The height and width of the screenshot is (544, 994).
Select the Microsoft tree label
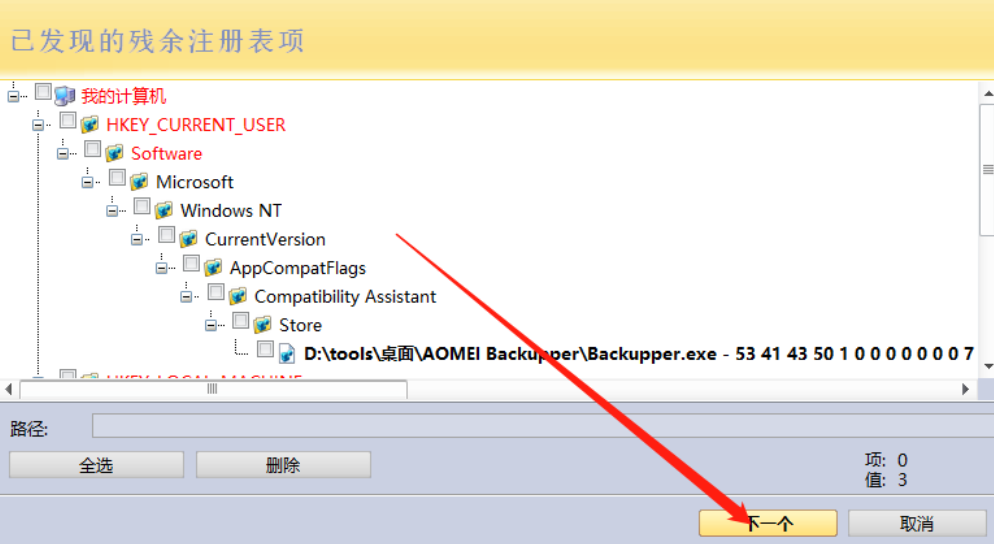(195, 182)
